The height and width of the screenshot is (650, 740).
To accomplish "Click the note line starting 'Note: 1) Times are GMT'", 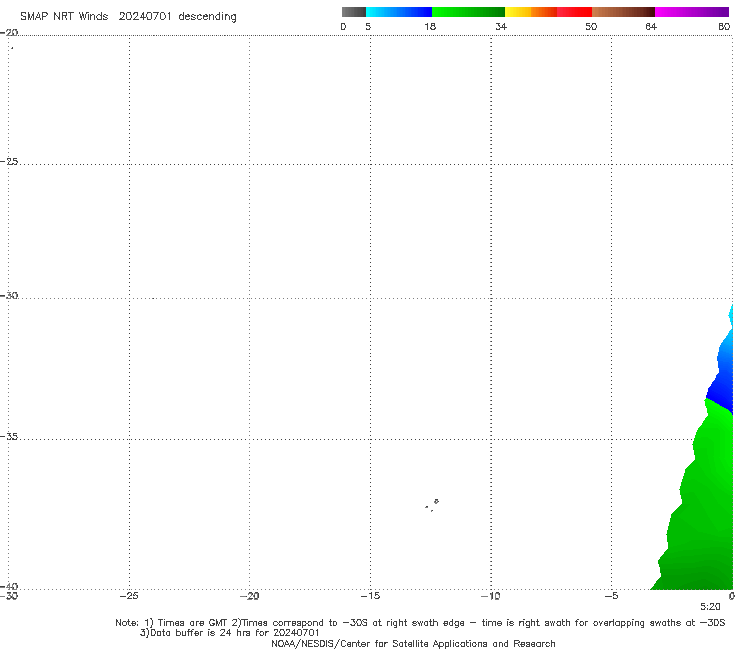I will tap(420, 623).
